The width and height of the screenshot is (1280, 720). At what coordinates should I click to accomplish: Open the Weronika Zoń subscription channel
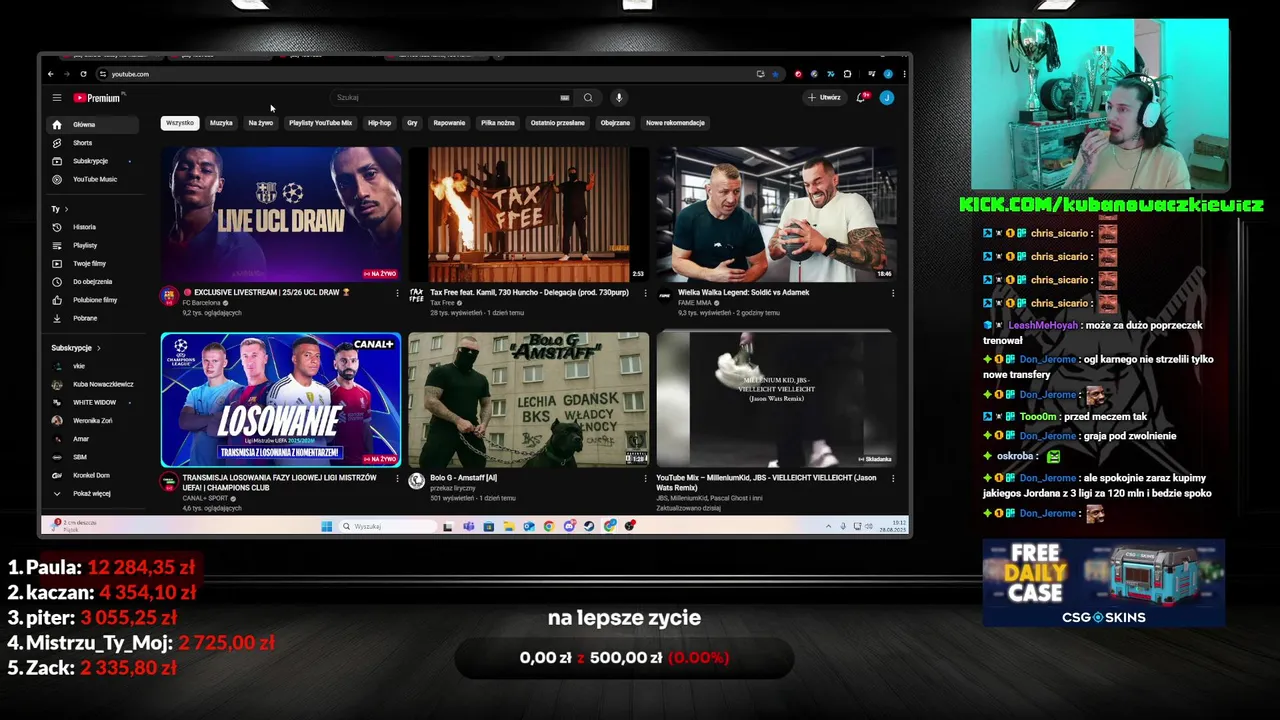click(92, 421)
